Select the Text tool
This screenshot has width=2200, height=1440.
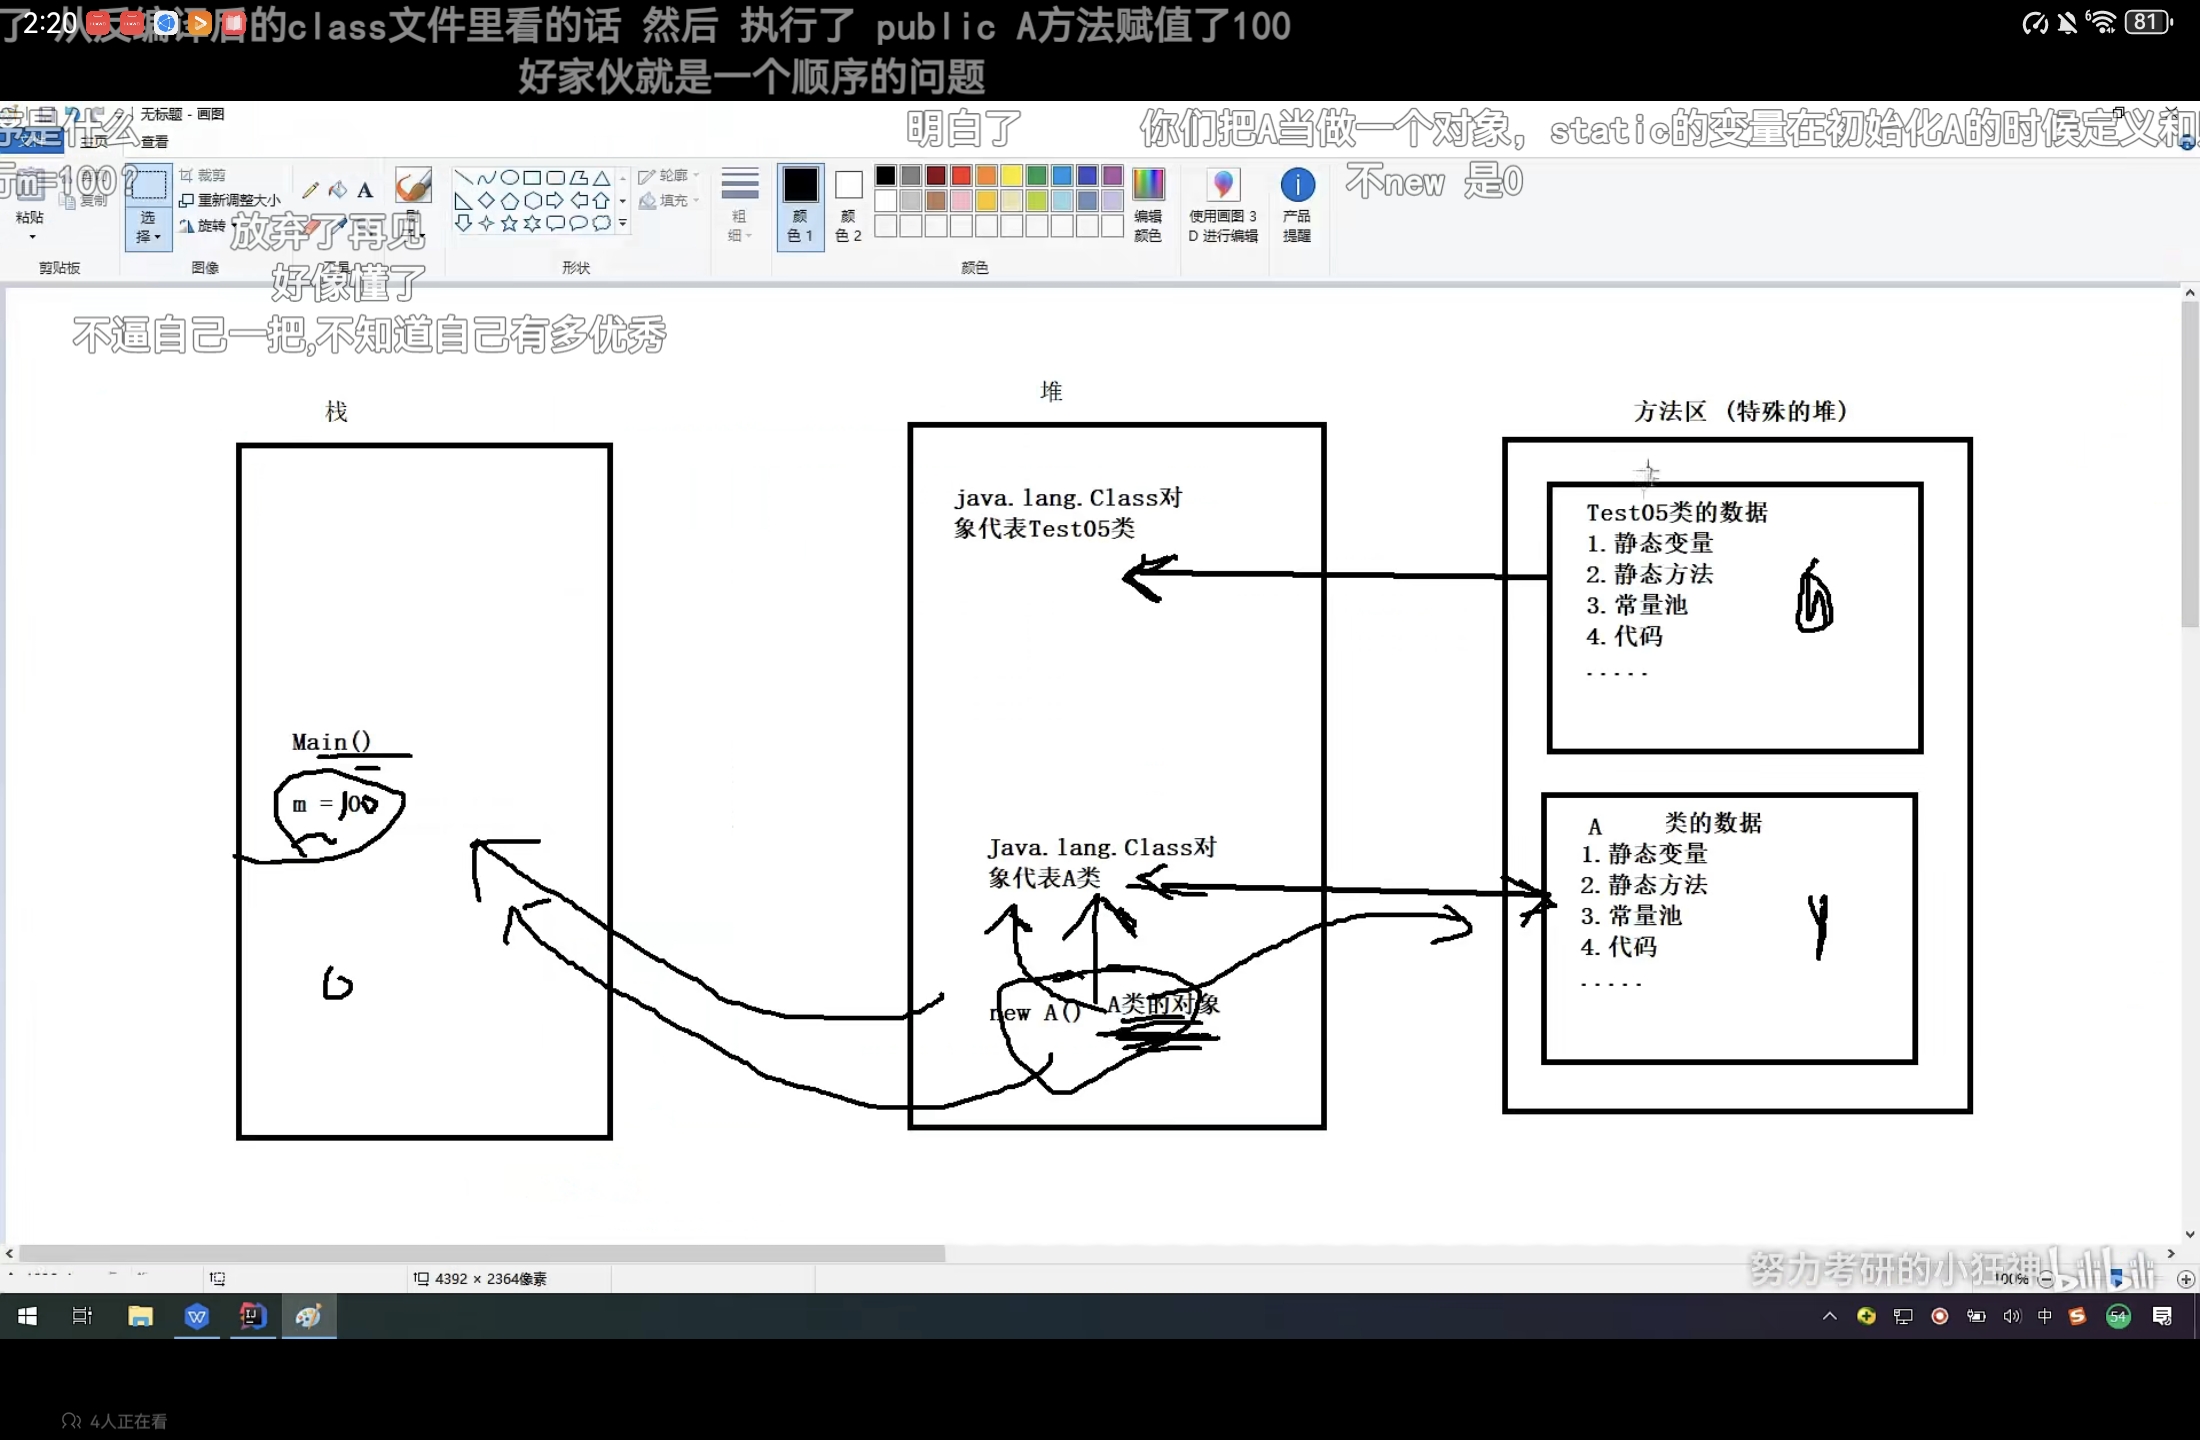pyautogui.click(x=365, y=190)
